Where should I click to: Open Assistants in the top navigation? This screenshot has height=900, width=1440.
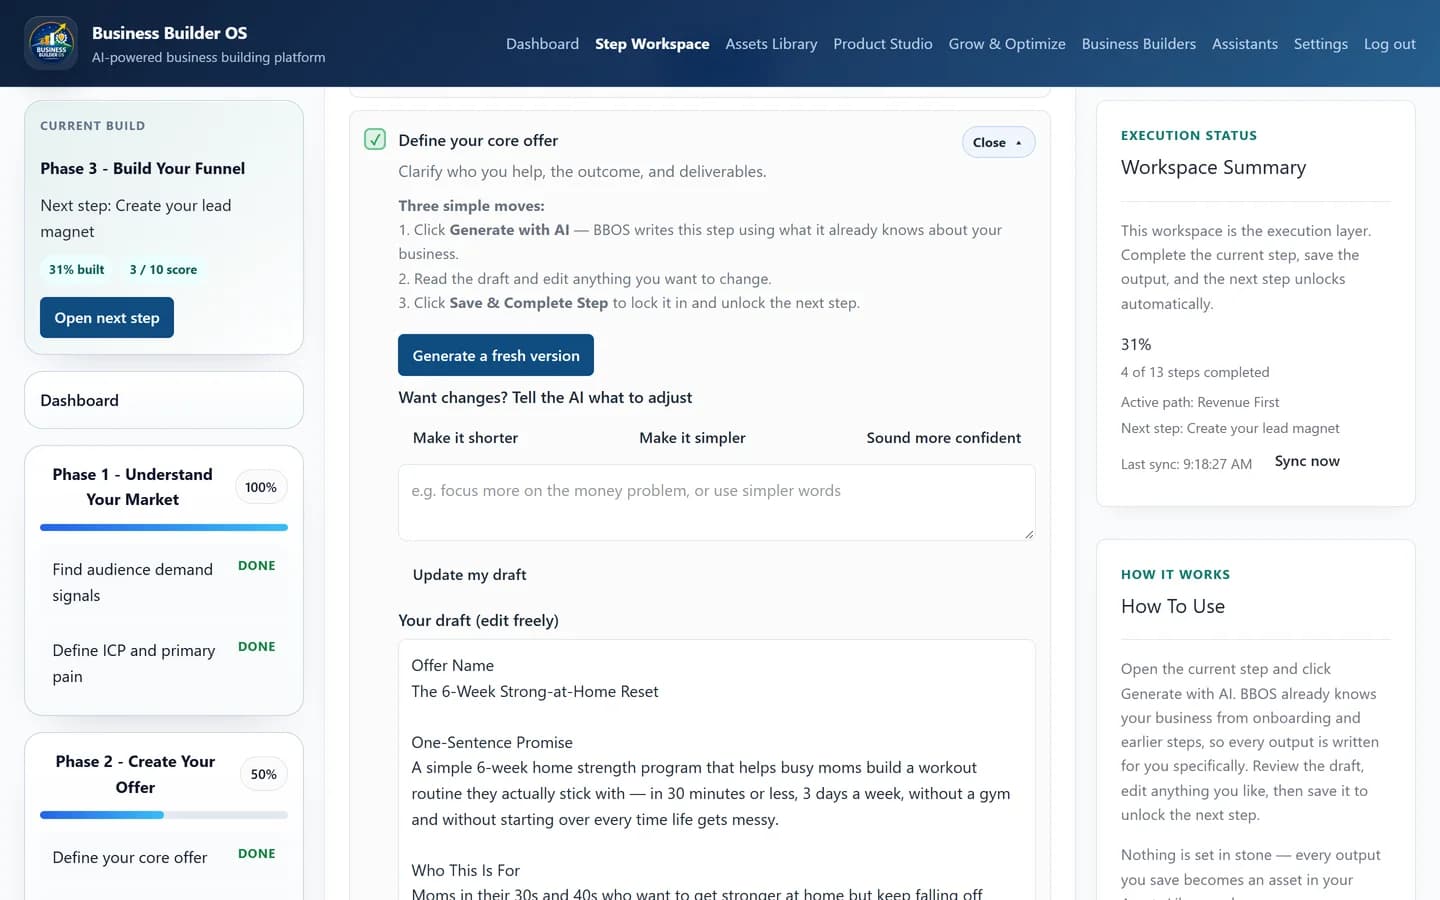click(1245, 44)
